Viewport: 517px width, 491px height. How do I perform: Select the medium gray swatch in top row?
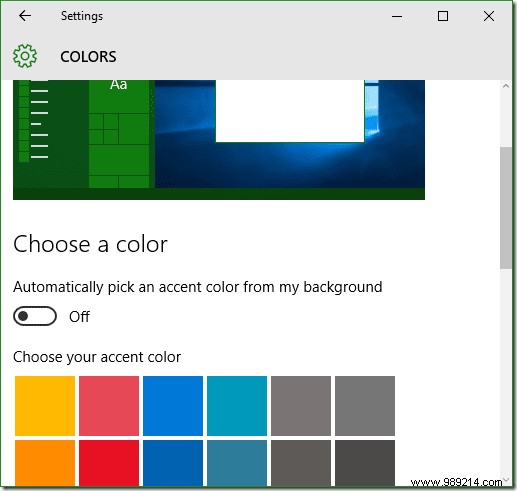click(x=365, y=406)
